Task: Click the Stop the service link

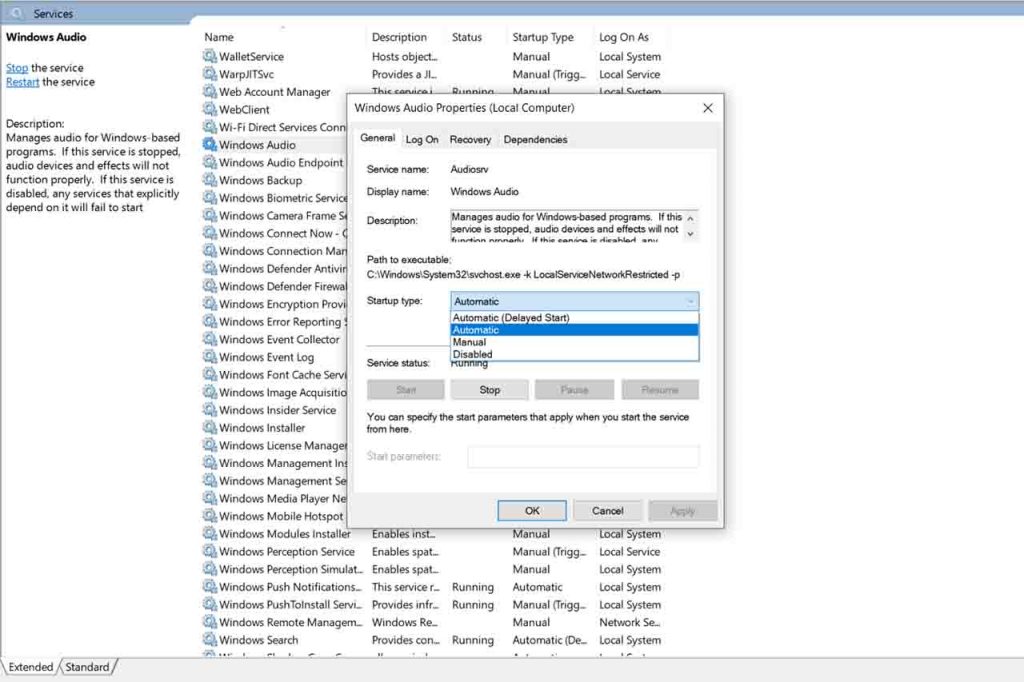Action: coord(17,67)
